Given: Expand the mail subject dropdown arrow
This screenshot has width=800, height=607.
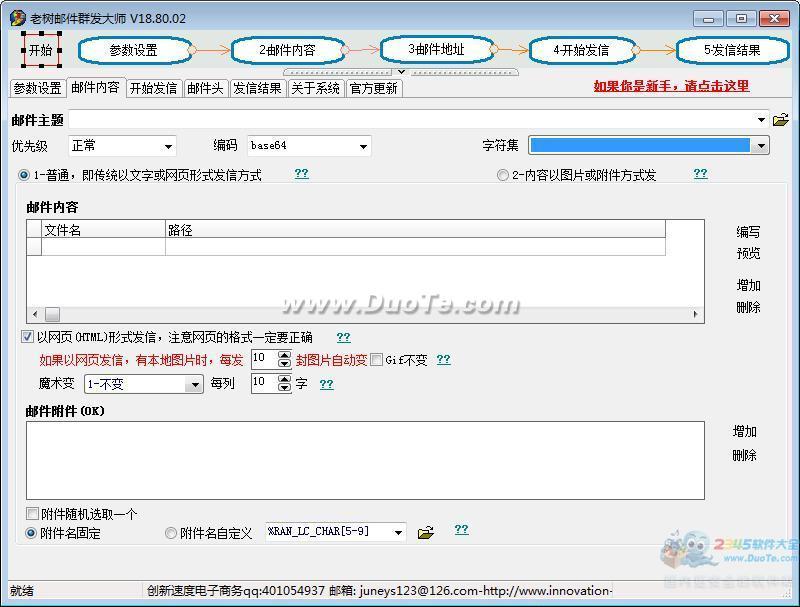Looking at the screenshot, I should click(x=761, y=120).
